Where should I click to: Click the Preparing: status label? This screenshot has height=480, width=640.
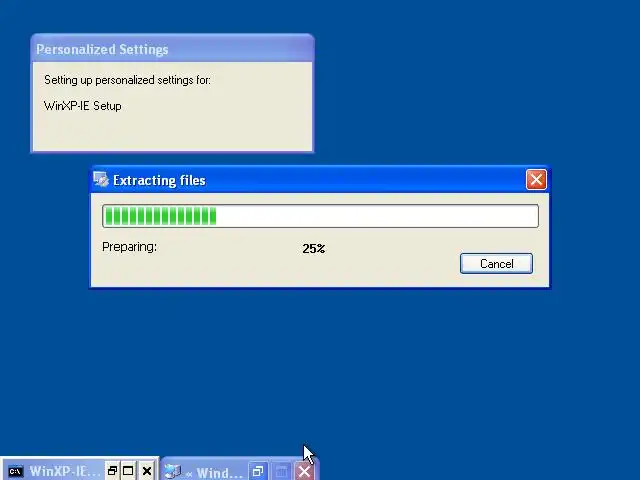click(129, 247)
